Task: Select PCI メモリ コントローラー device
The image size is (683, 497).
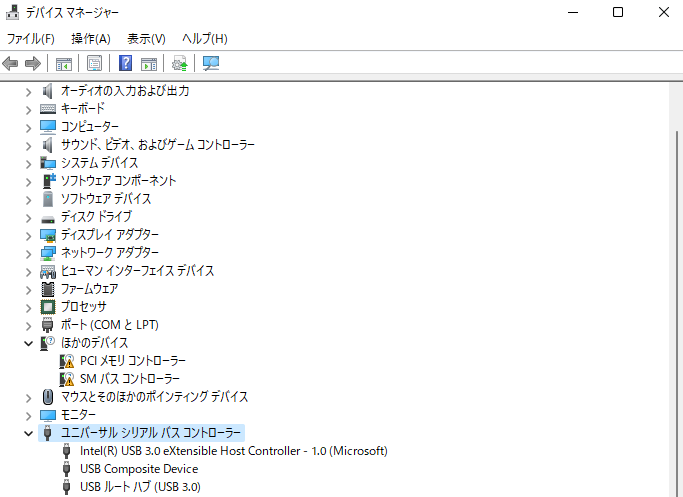Action: pyautogui.click(x=133, y=361)
